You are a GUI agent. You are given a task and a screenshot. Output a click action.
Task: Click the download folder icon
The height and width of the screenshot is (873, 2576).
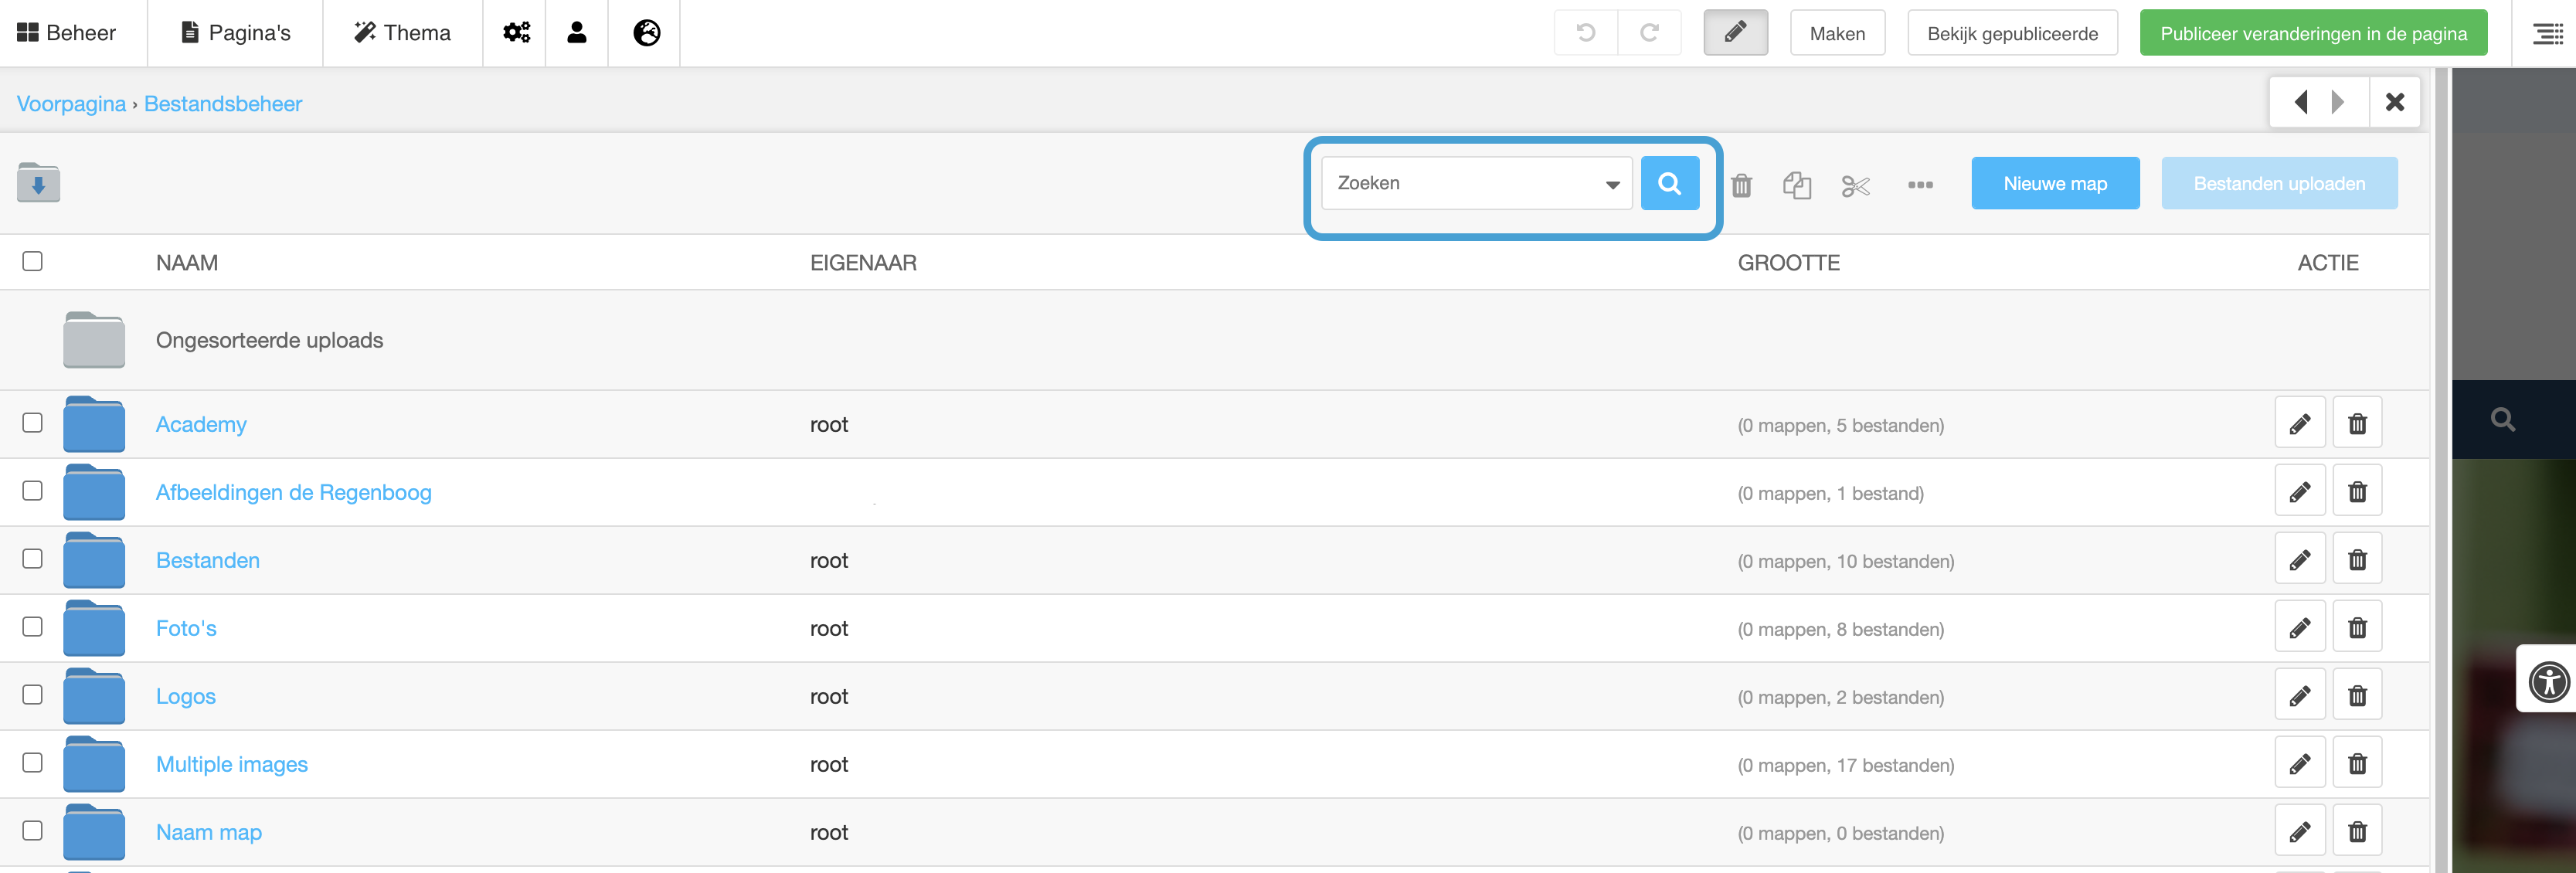click(x=38, y=183)
